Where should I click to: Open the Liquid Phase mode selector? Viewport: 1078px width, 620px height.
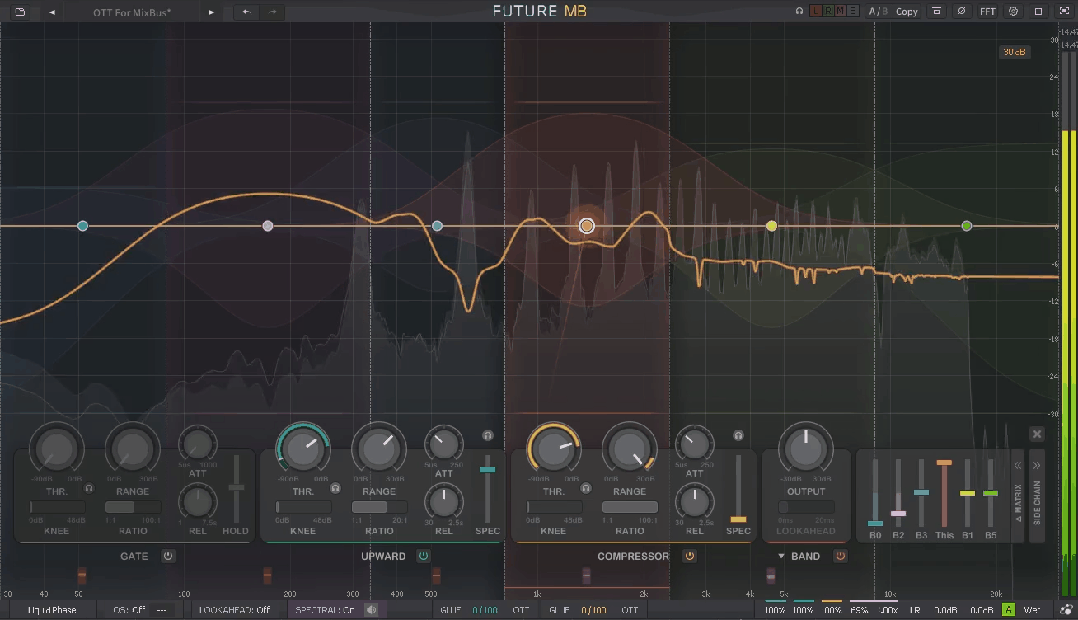point(52,610)
